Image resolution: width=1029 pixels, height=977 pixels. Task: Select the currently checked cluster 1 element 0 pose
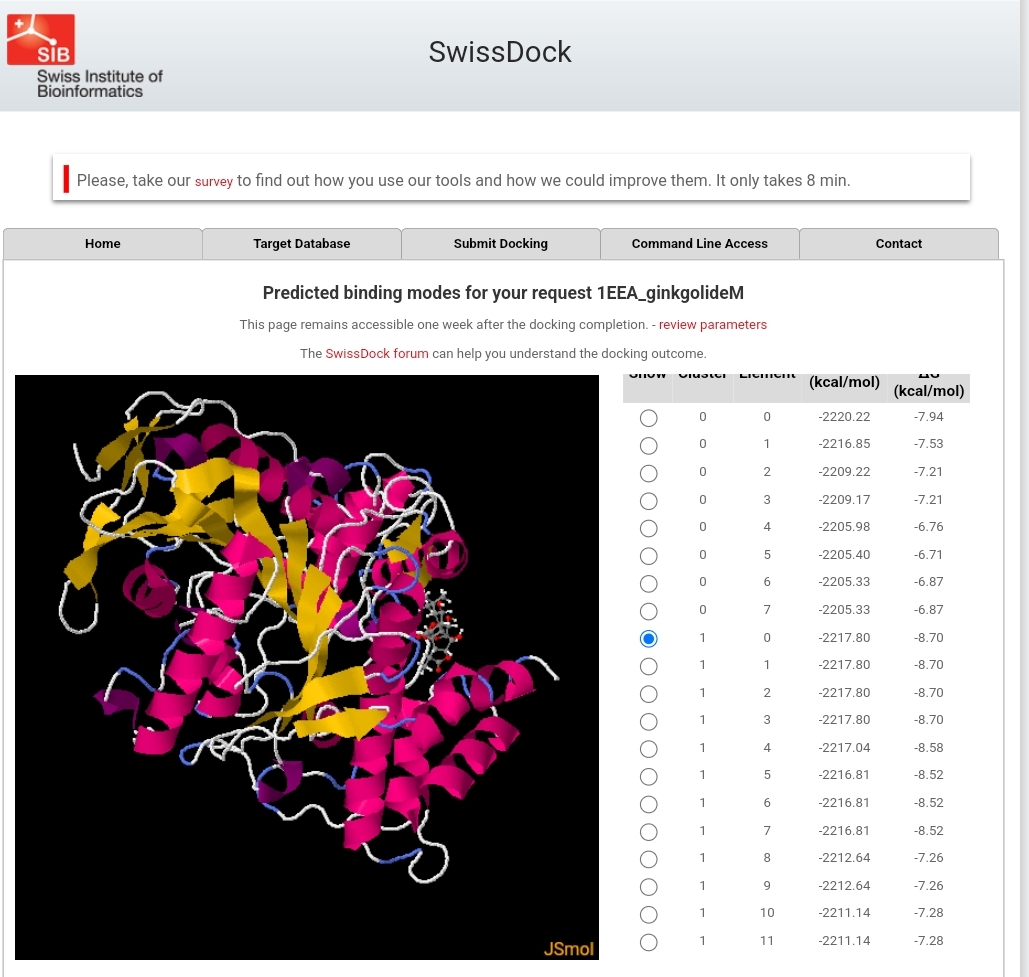point(649,638)
